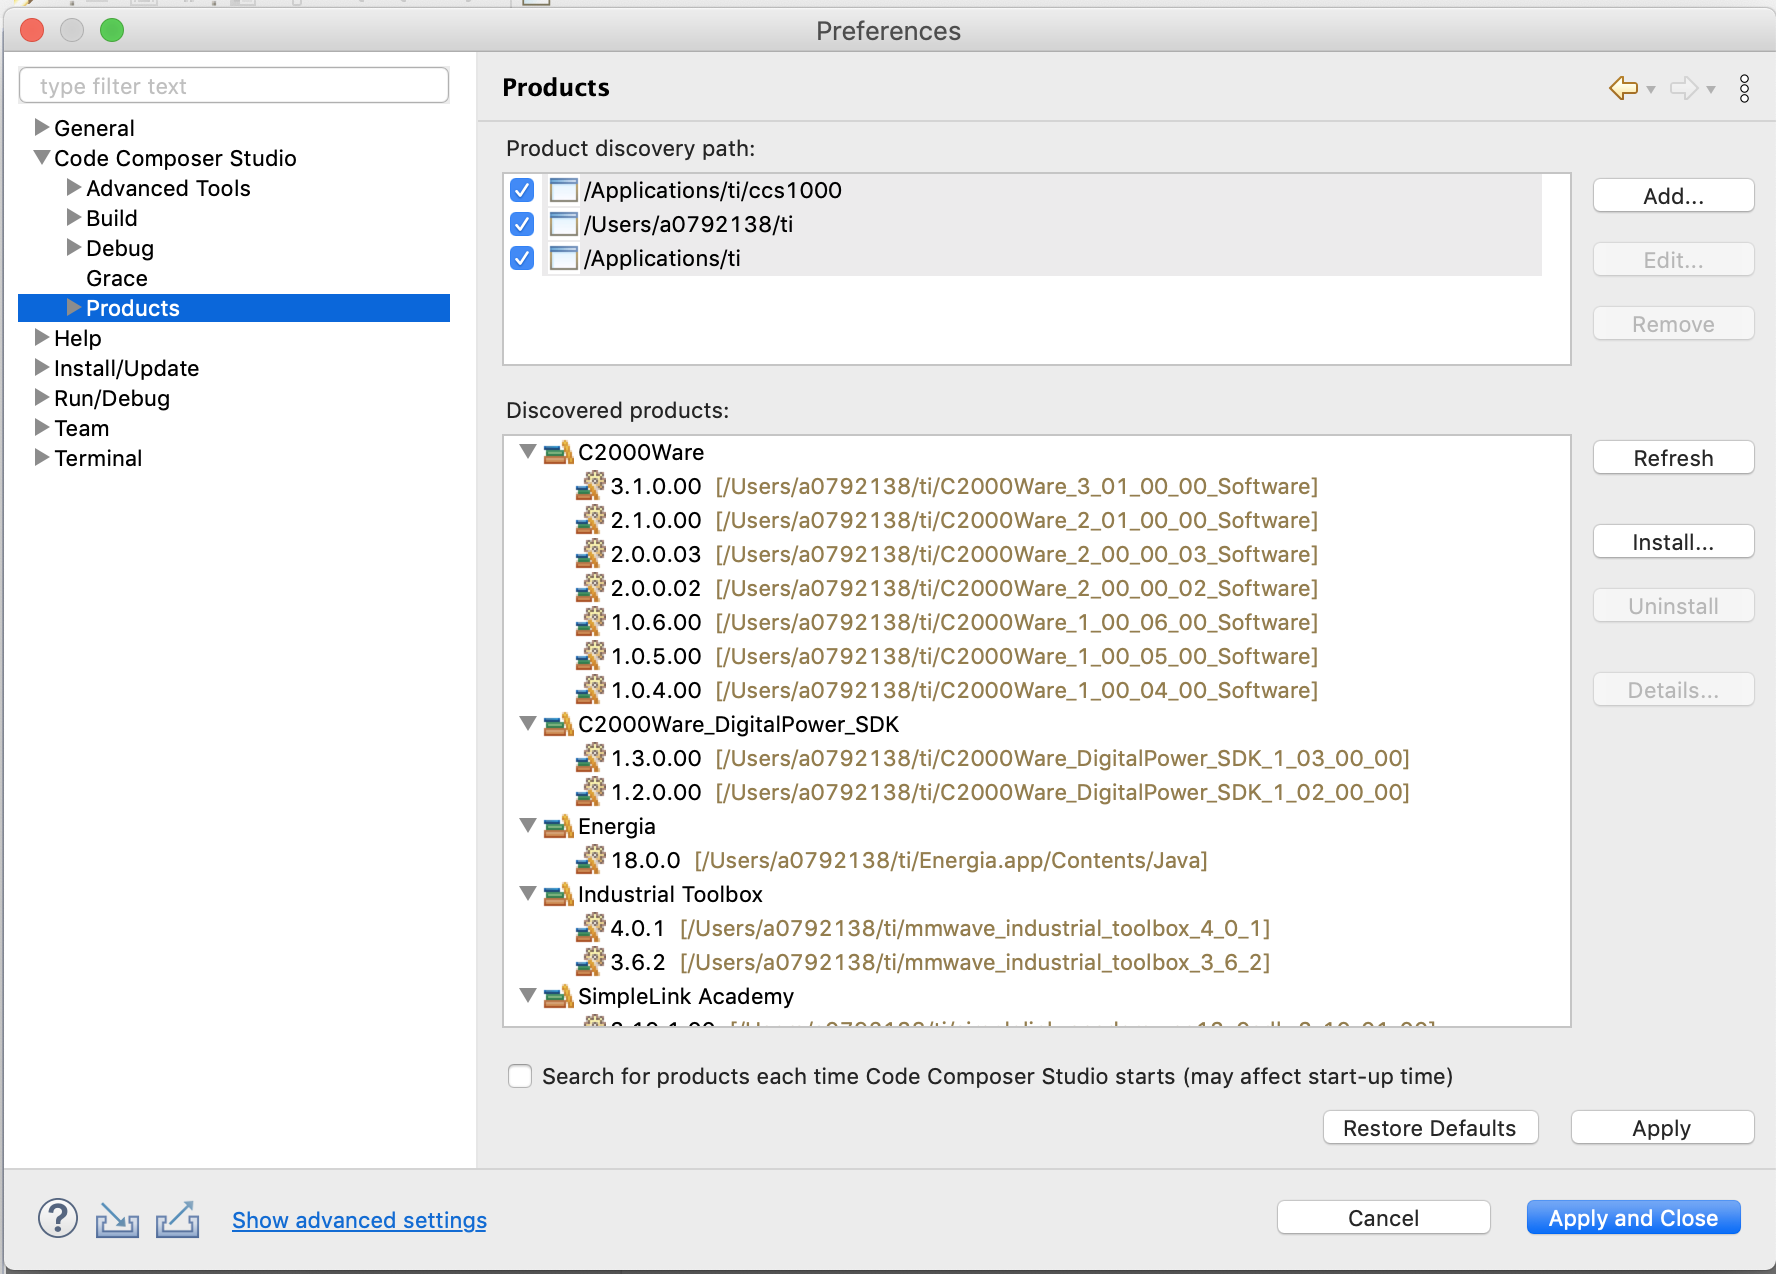Click the export preferences icon

177,1219
